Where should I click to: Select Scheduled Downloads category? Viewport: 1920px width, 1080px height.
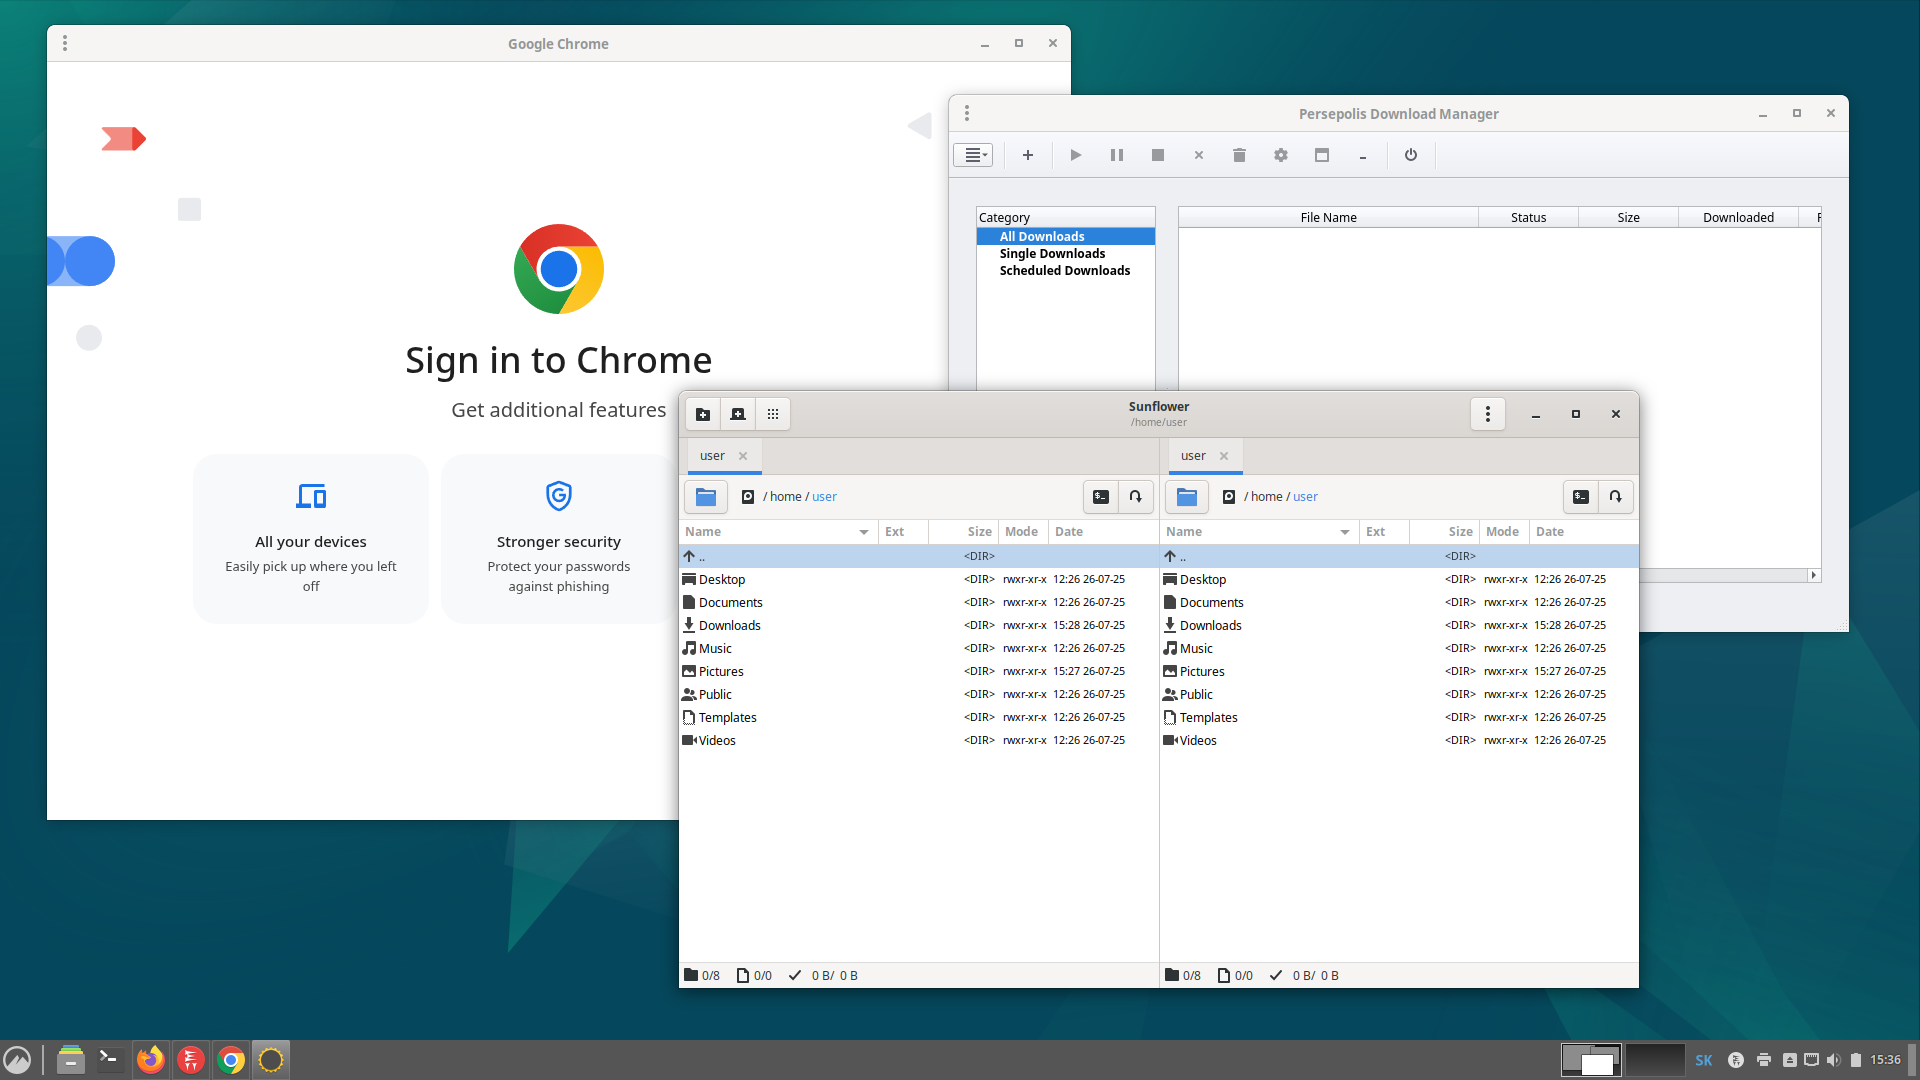click(1065, 270)
